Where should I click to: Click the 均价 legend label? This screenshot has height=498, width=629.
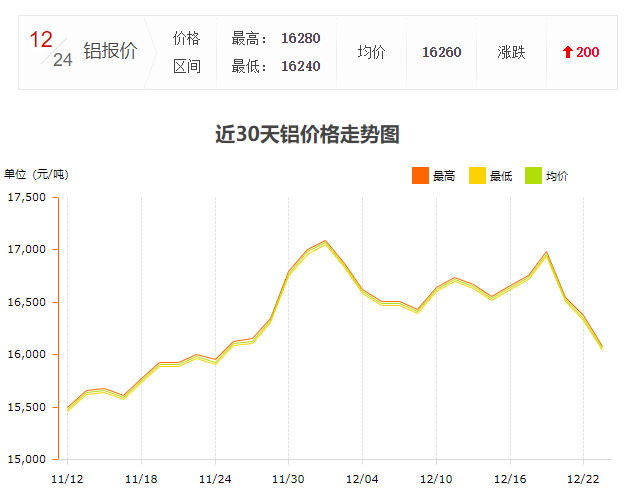tap(557, 176)
